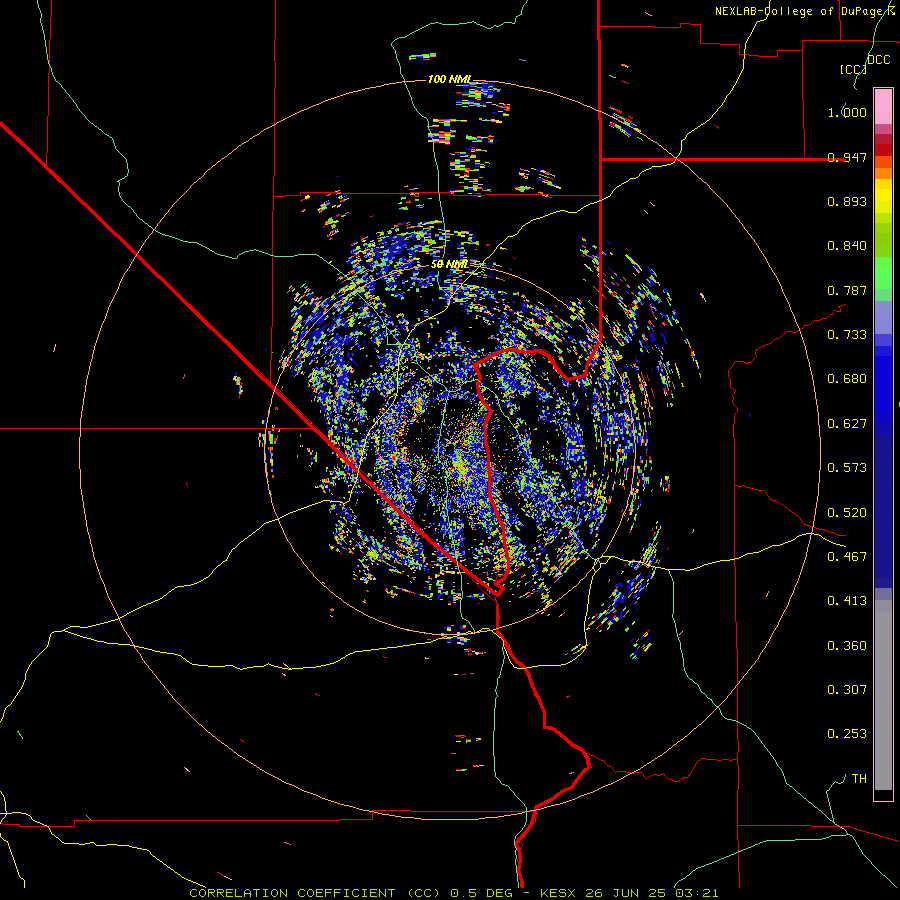Click the green 0.840 legend color
The image size is (900, 900).
pyautogui.click(x=883, y=245)
